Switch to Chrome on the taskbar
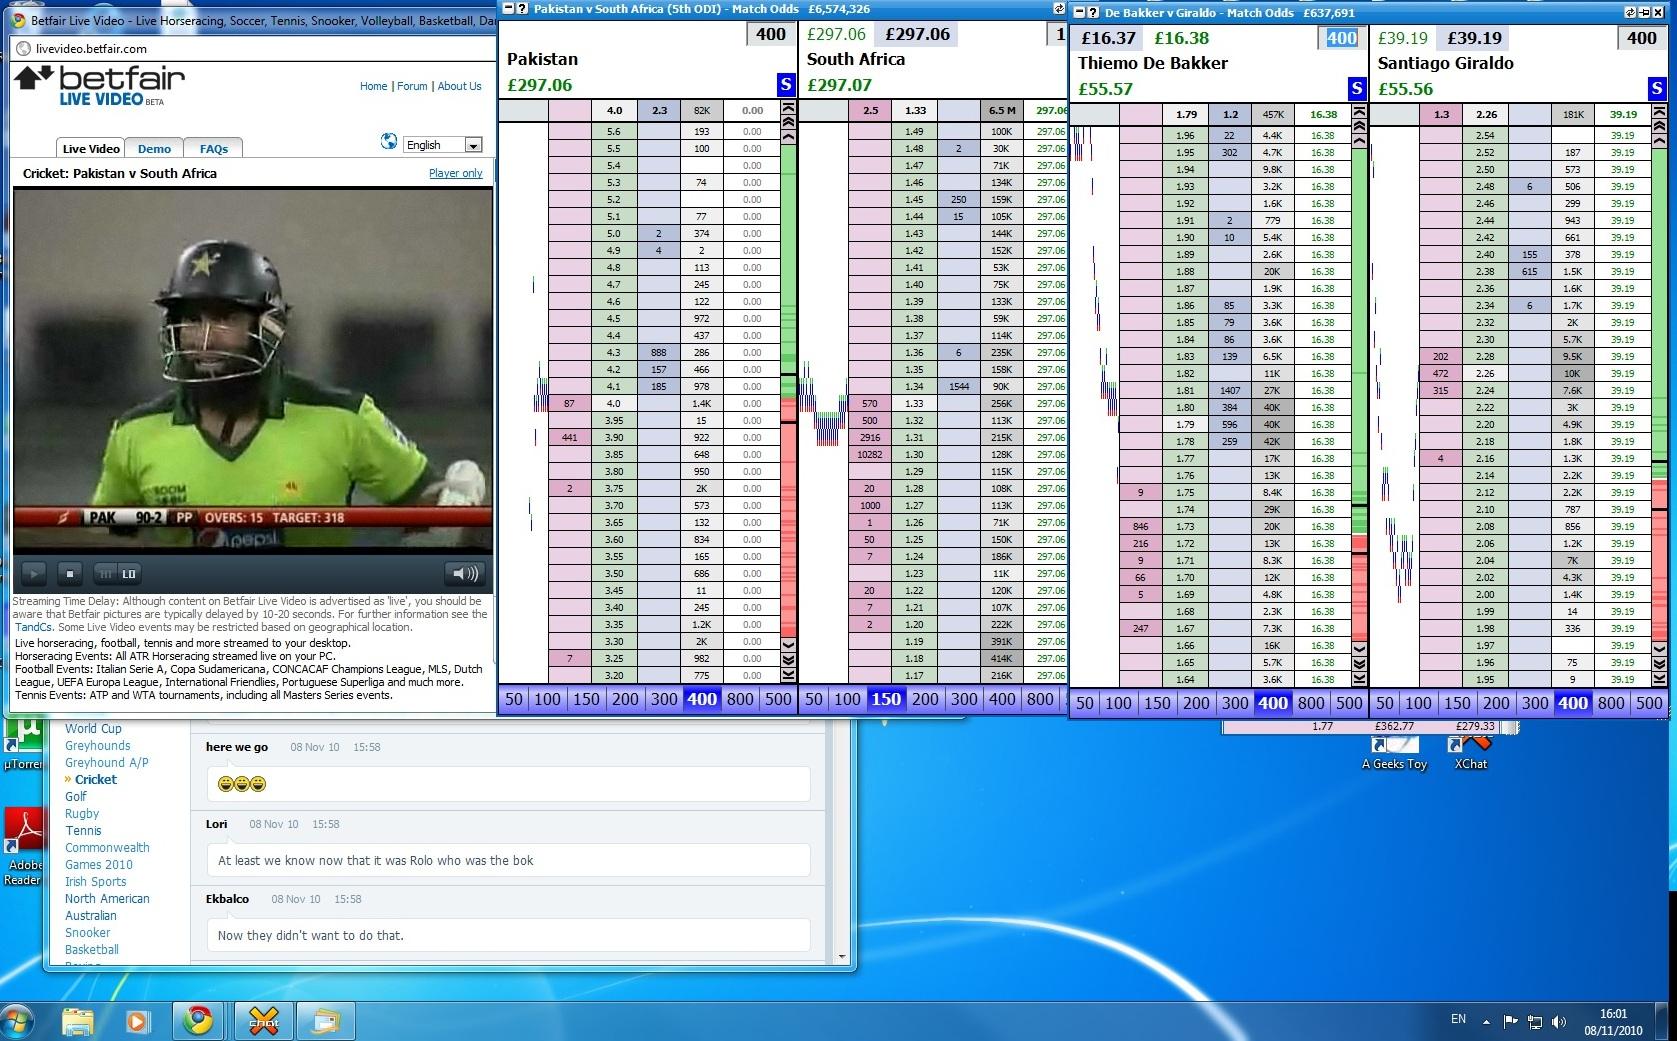This screenshot has height=1041, width=1677. pos(199,1021)
